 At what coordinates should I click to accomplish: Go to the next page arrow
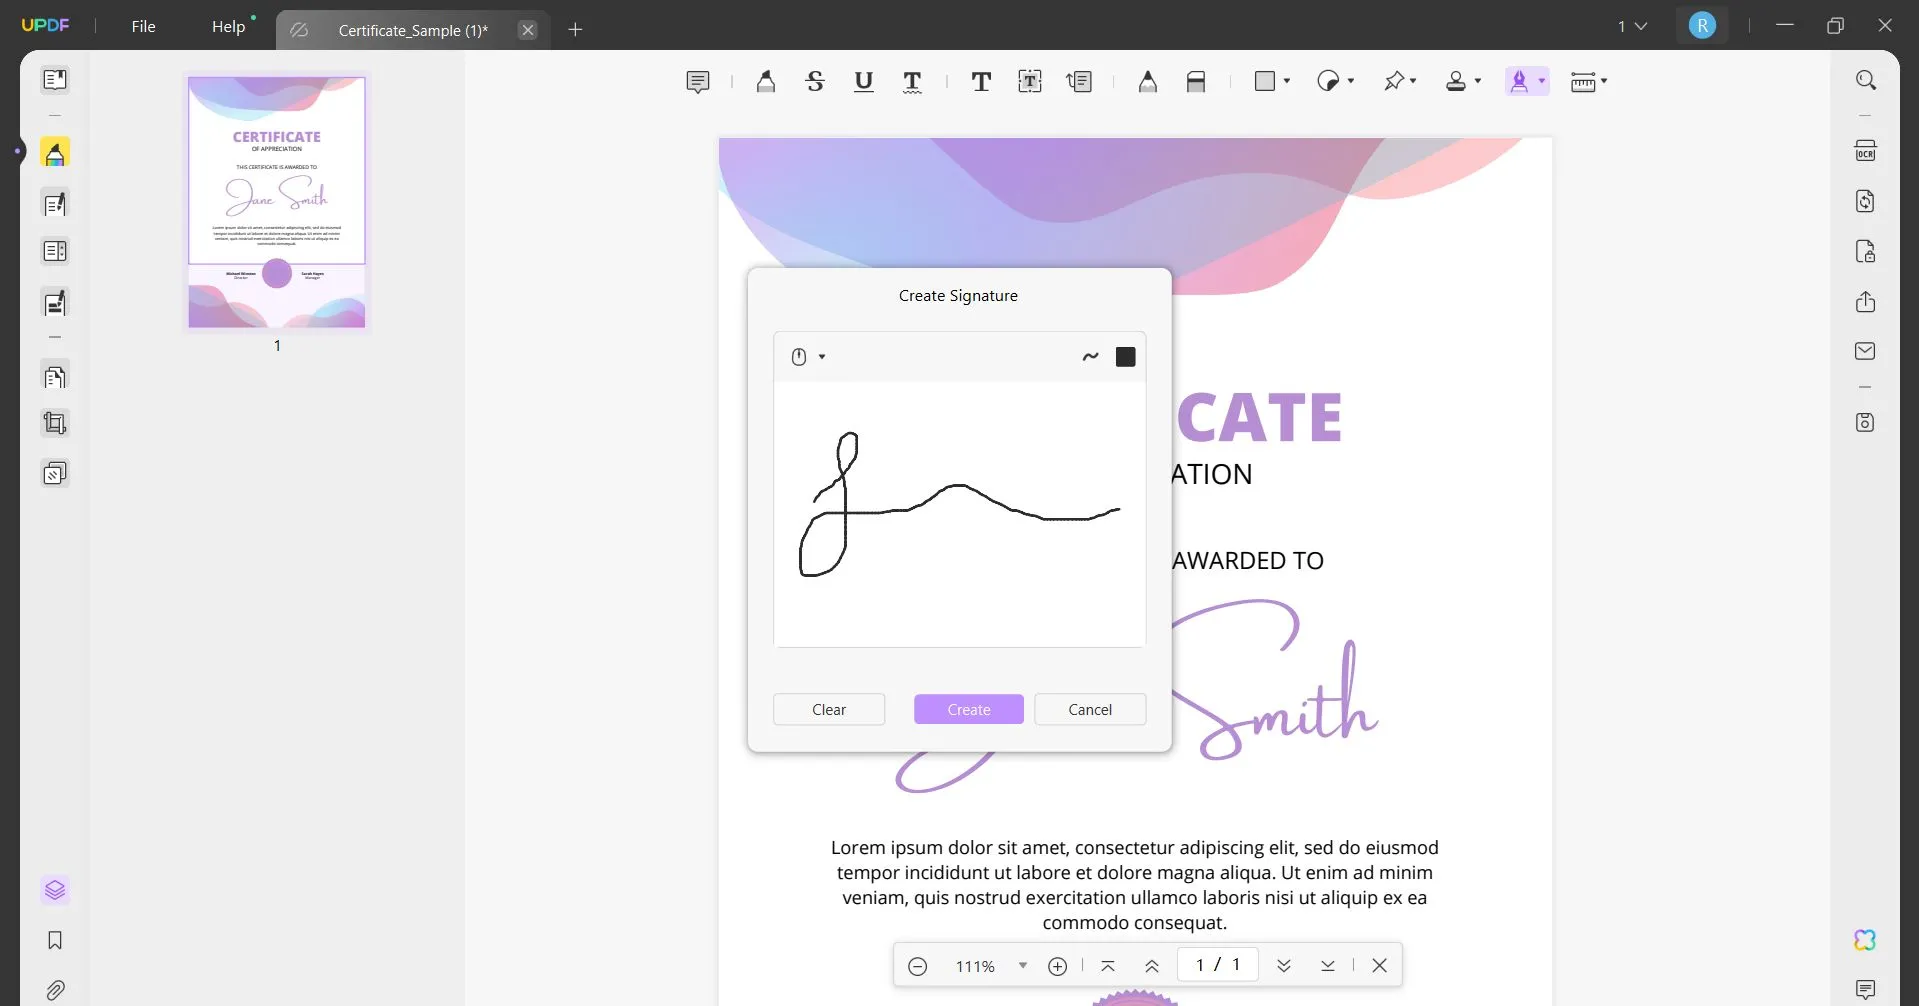1284,966
